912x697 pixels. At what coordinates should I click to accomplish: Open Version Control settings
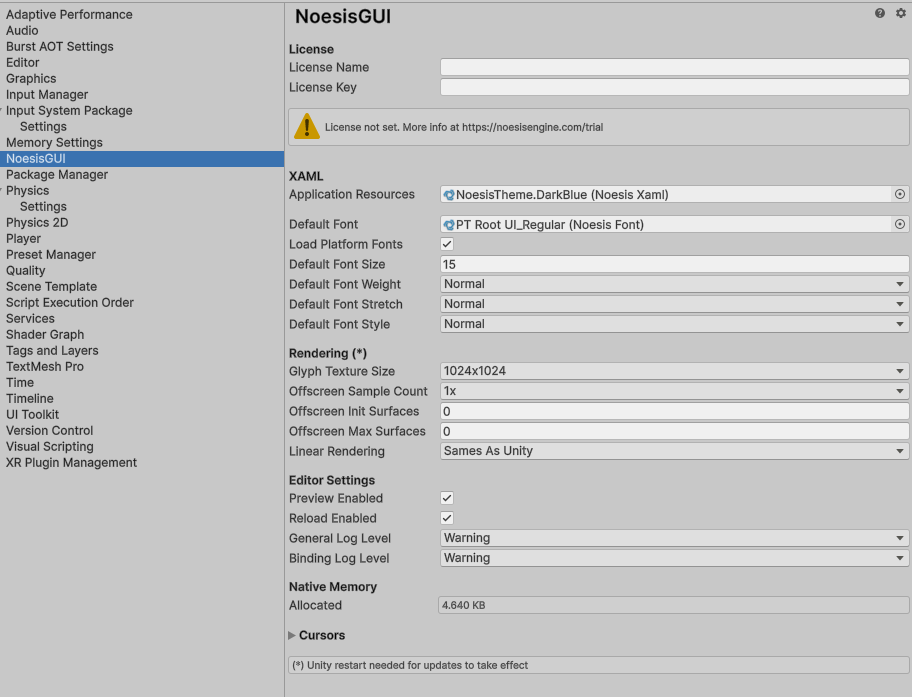click(49, 431)
